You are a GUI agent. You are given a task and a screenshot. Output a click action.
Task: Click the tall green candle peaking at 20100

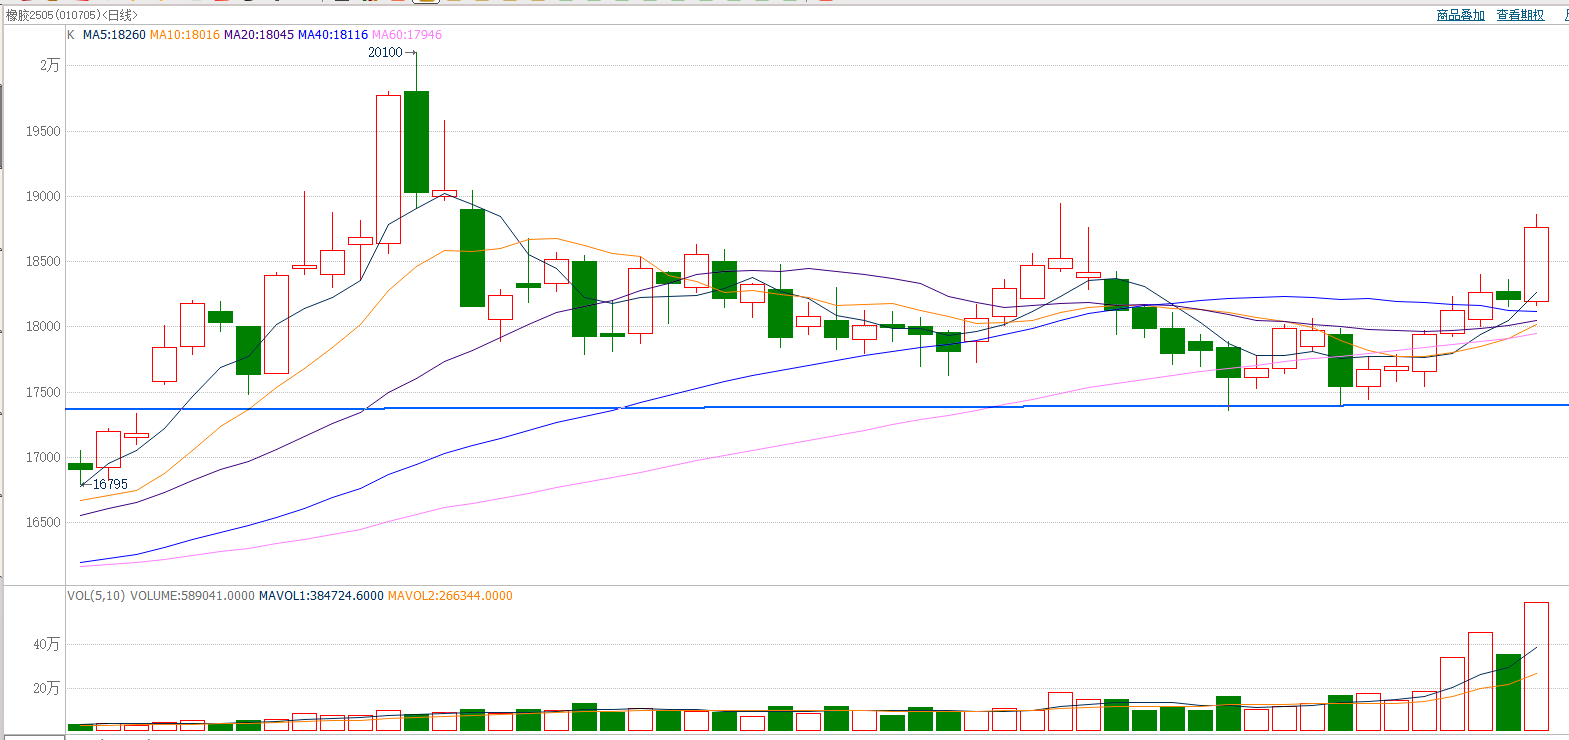pyautogui.click(x=416, y=141)
